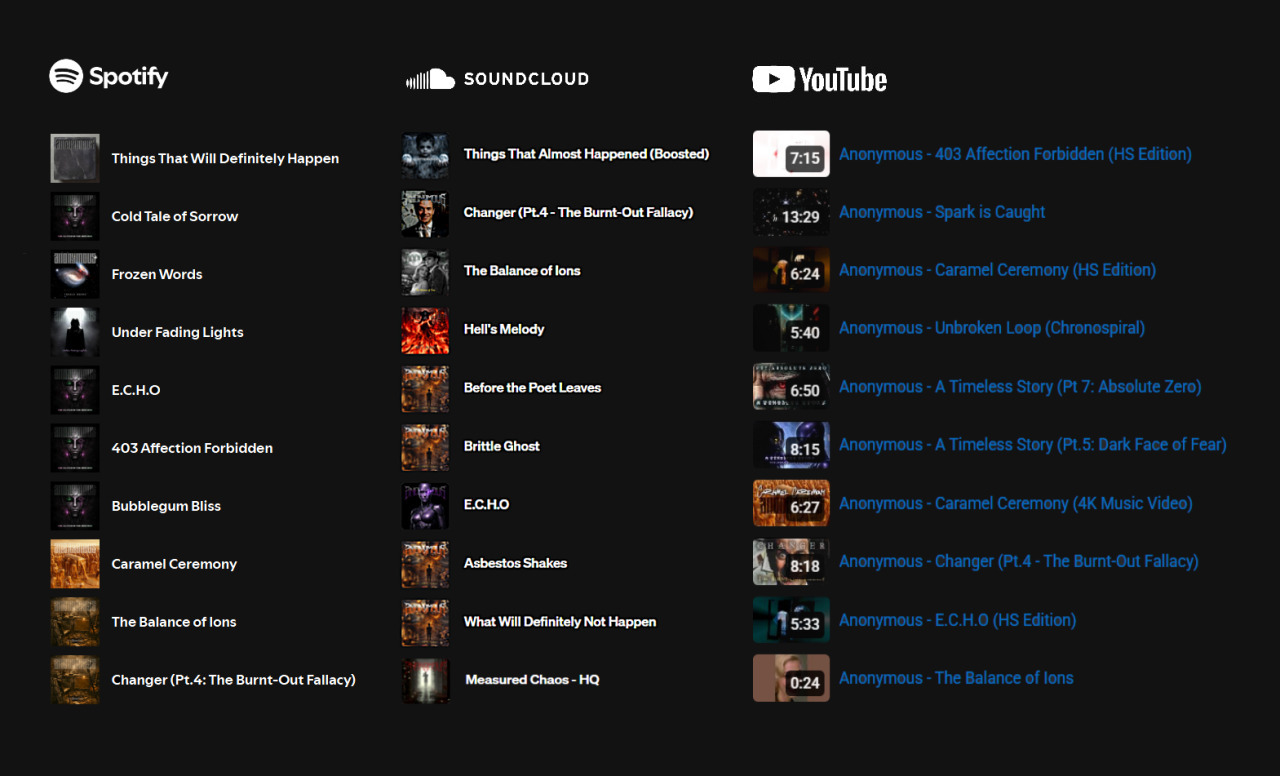
Task: Click Measured Chaos - HQ cover thumbnail
Action: 425,680
